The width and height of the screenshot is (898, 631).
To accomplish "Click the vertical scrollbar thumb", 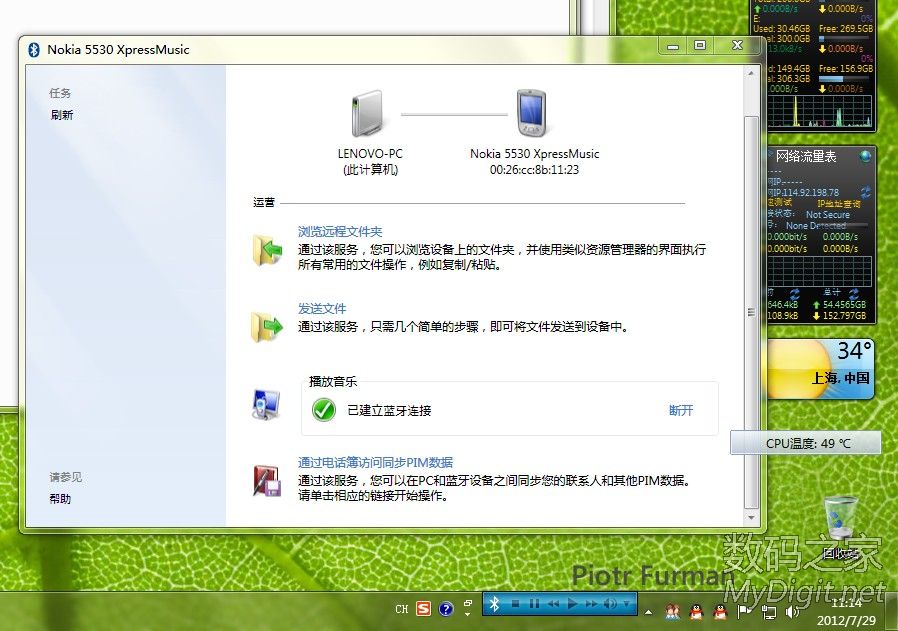I will click(x=751, y=312).
